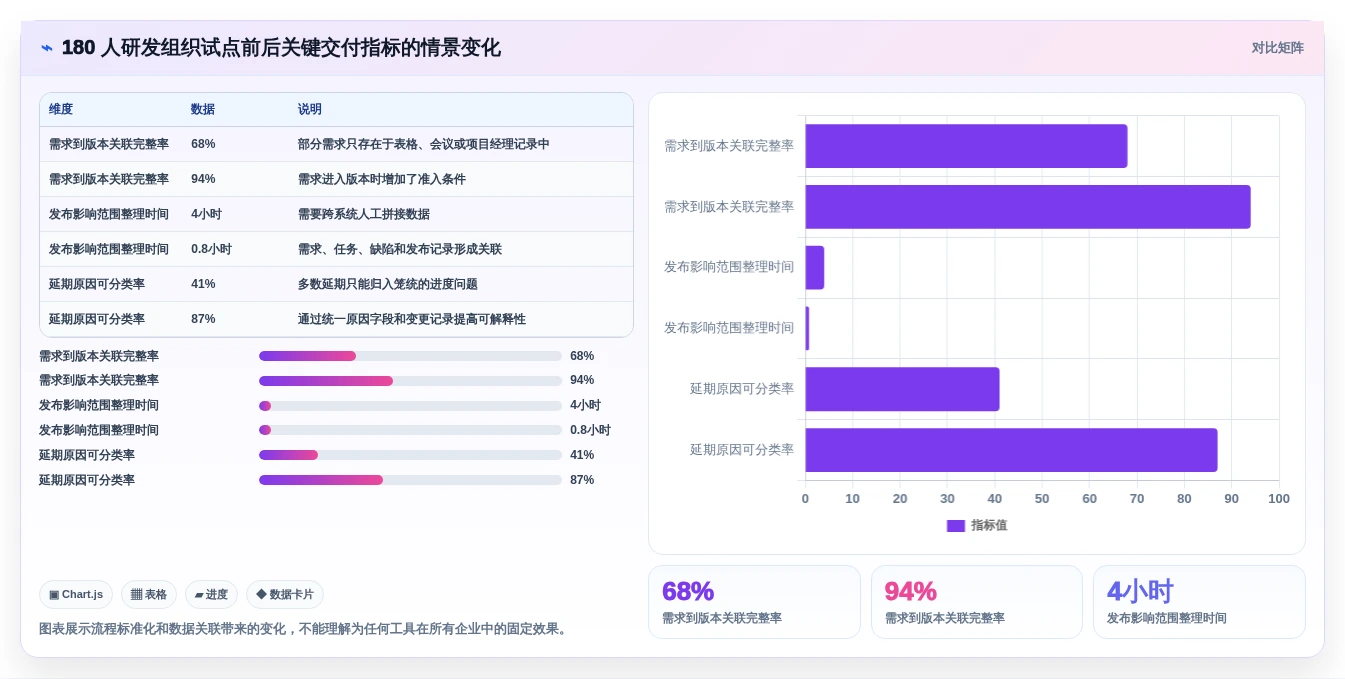Click the 87% cell in the table
1345x679 pixels.
(x=203, y=319)
